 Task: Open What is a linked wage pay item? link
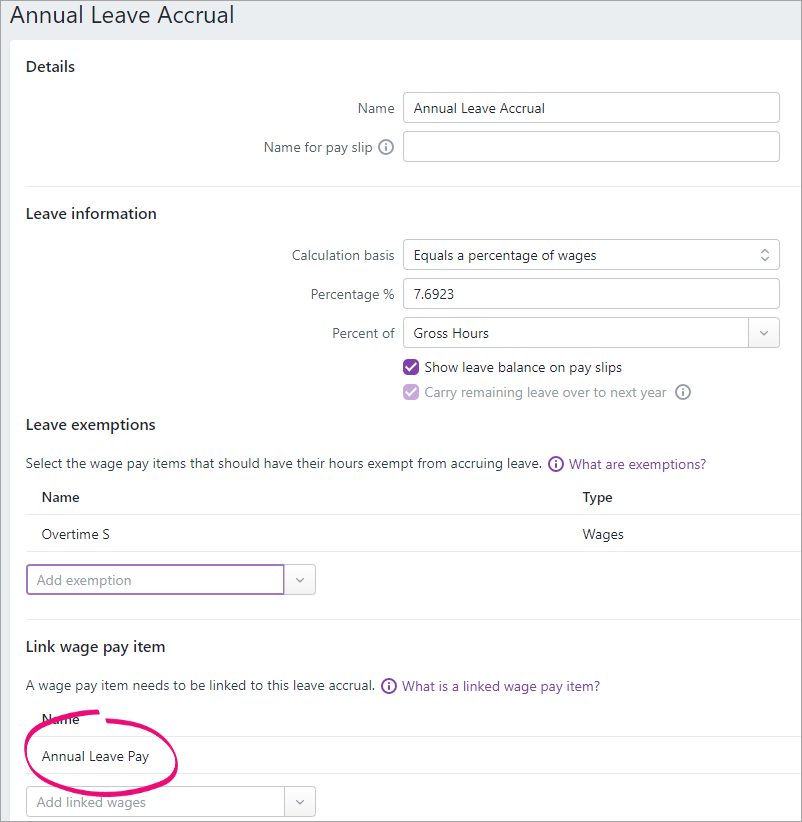pyautogui.click(x=501, y=686)
